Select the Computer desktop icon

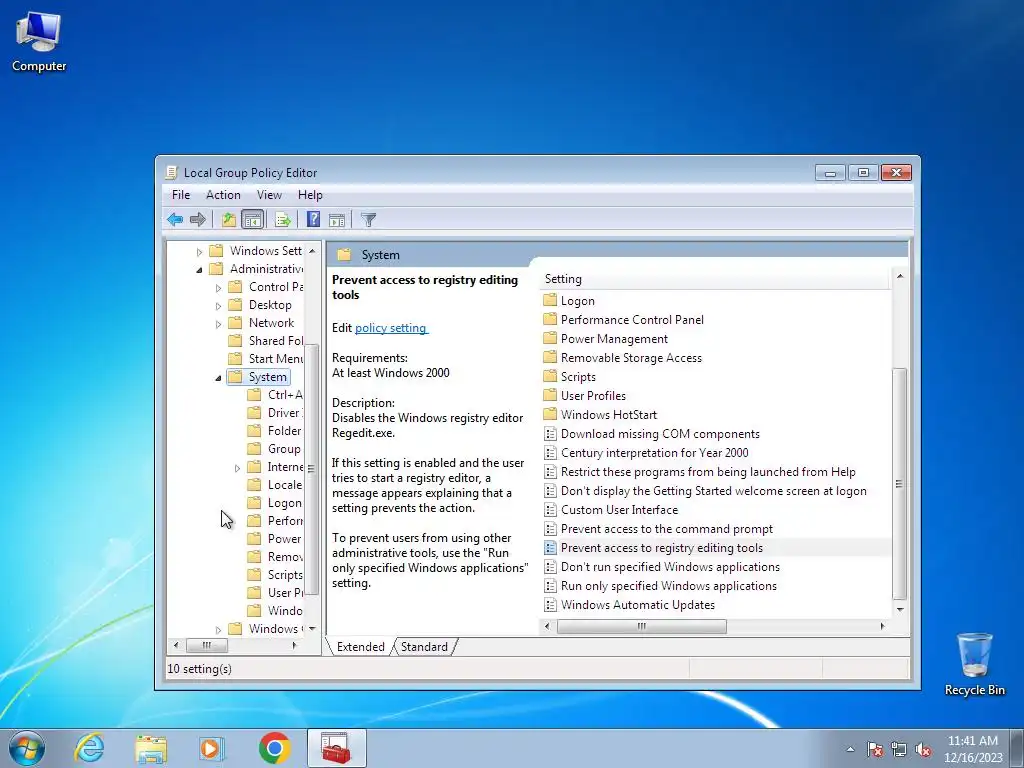(x=39, y=42)
